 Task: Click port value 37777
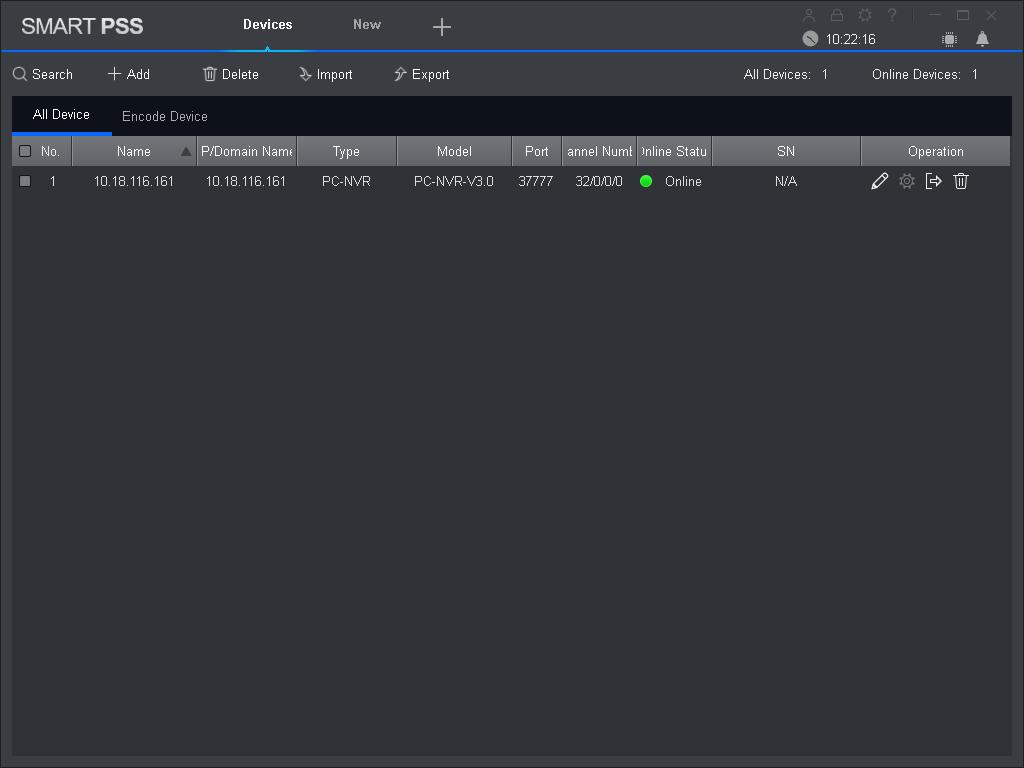pos(536,181)
